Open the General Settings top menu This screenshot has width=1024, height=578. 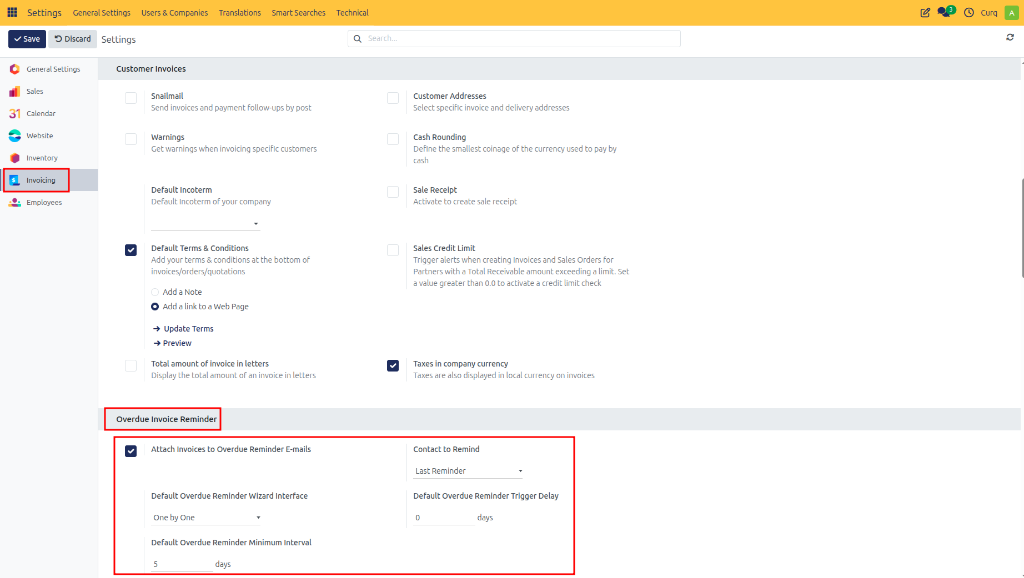coord(101,12)
